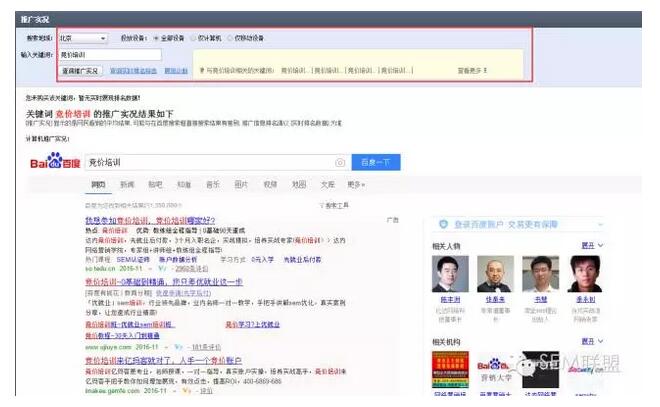Open third related person photo
The width and height of the screenshot is (660, 407).
540,274
